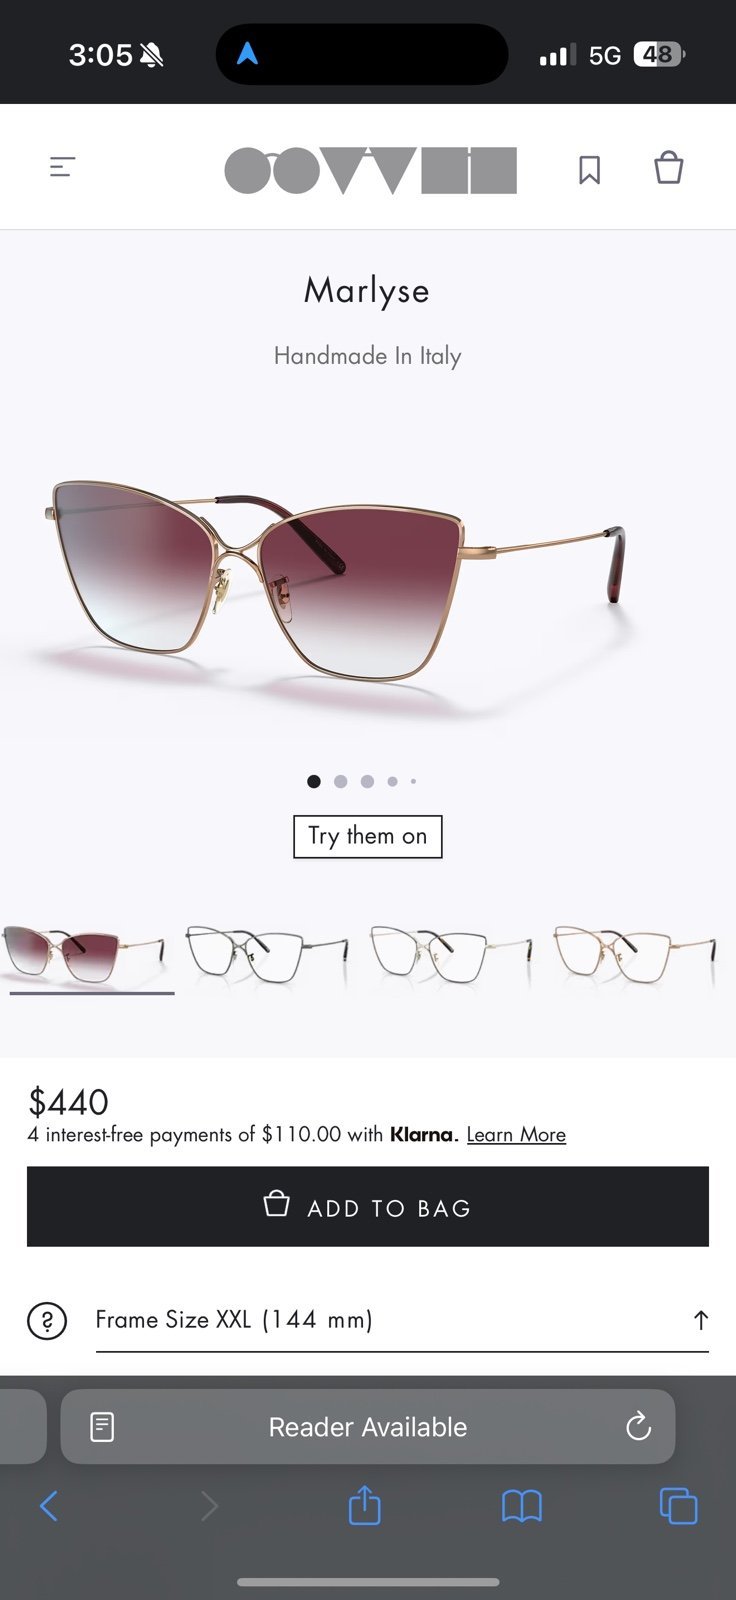
Task: Expand the Frame Size XXL (144 mm) selector
Action: tap(402, 1321)
